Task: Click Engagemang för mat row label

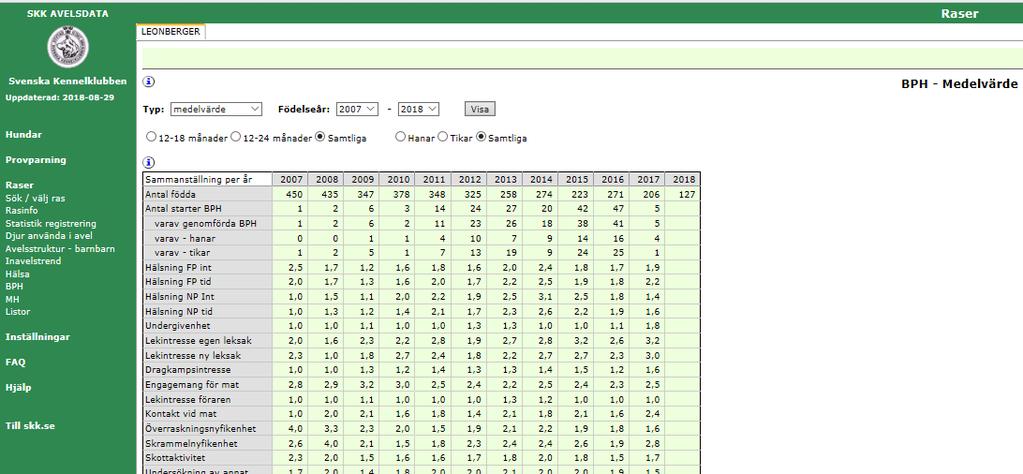Action: coord(192,385)
